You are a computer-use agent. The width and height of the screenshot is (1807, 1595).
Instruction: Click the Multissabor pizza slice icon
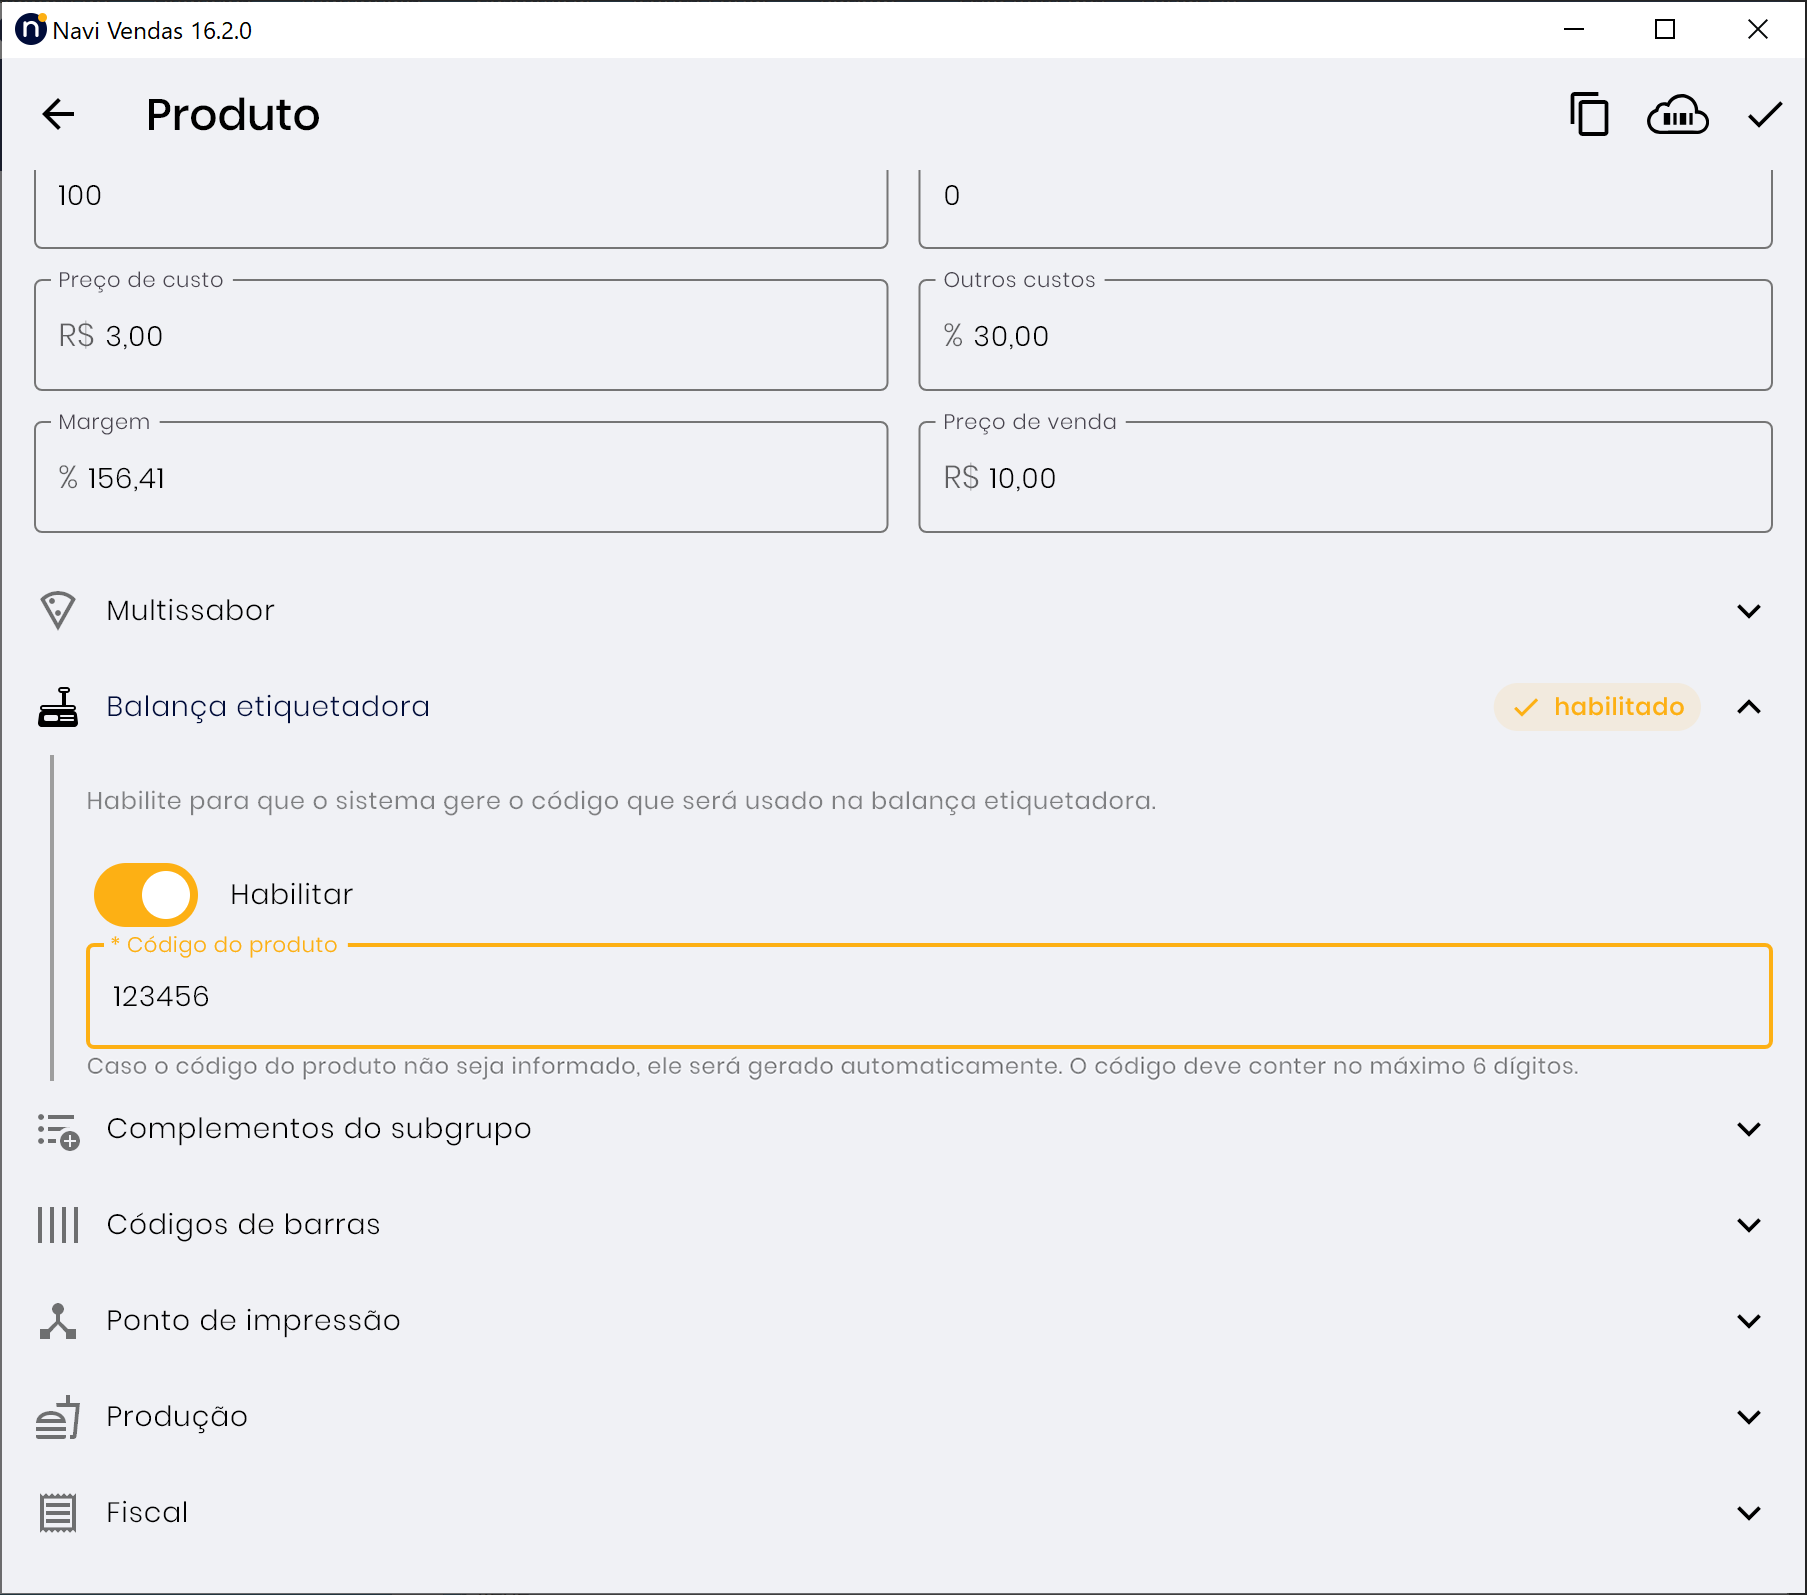tap(58, 610)
